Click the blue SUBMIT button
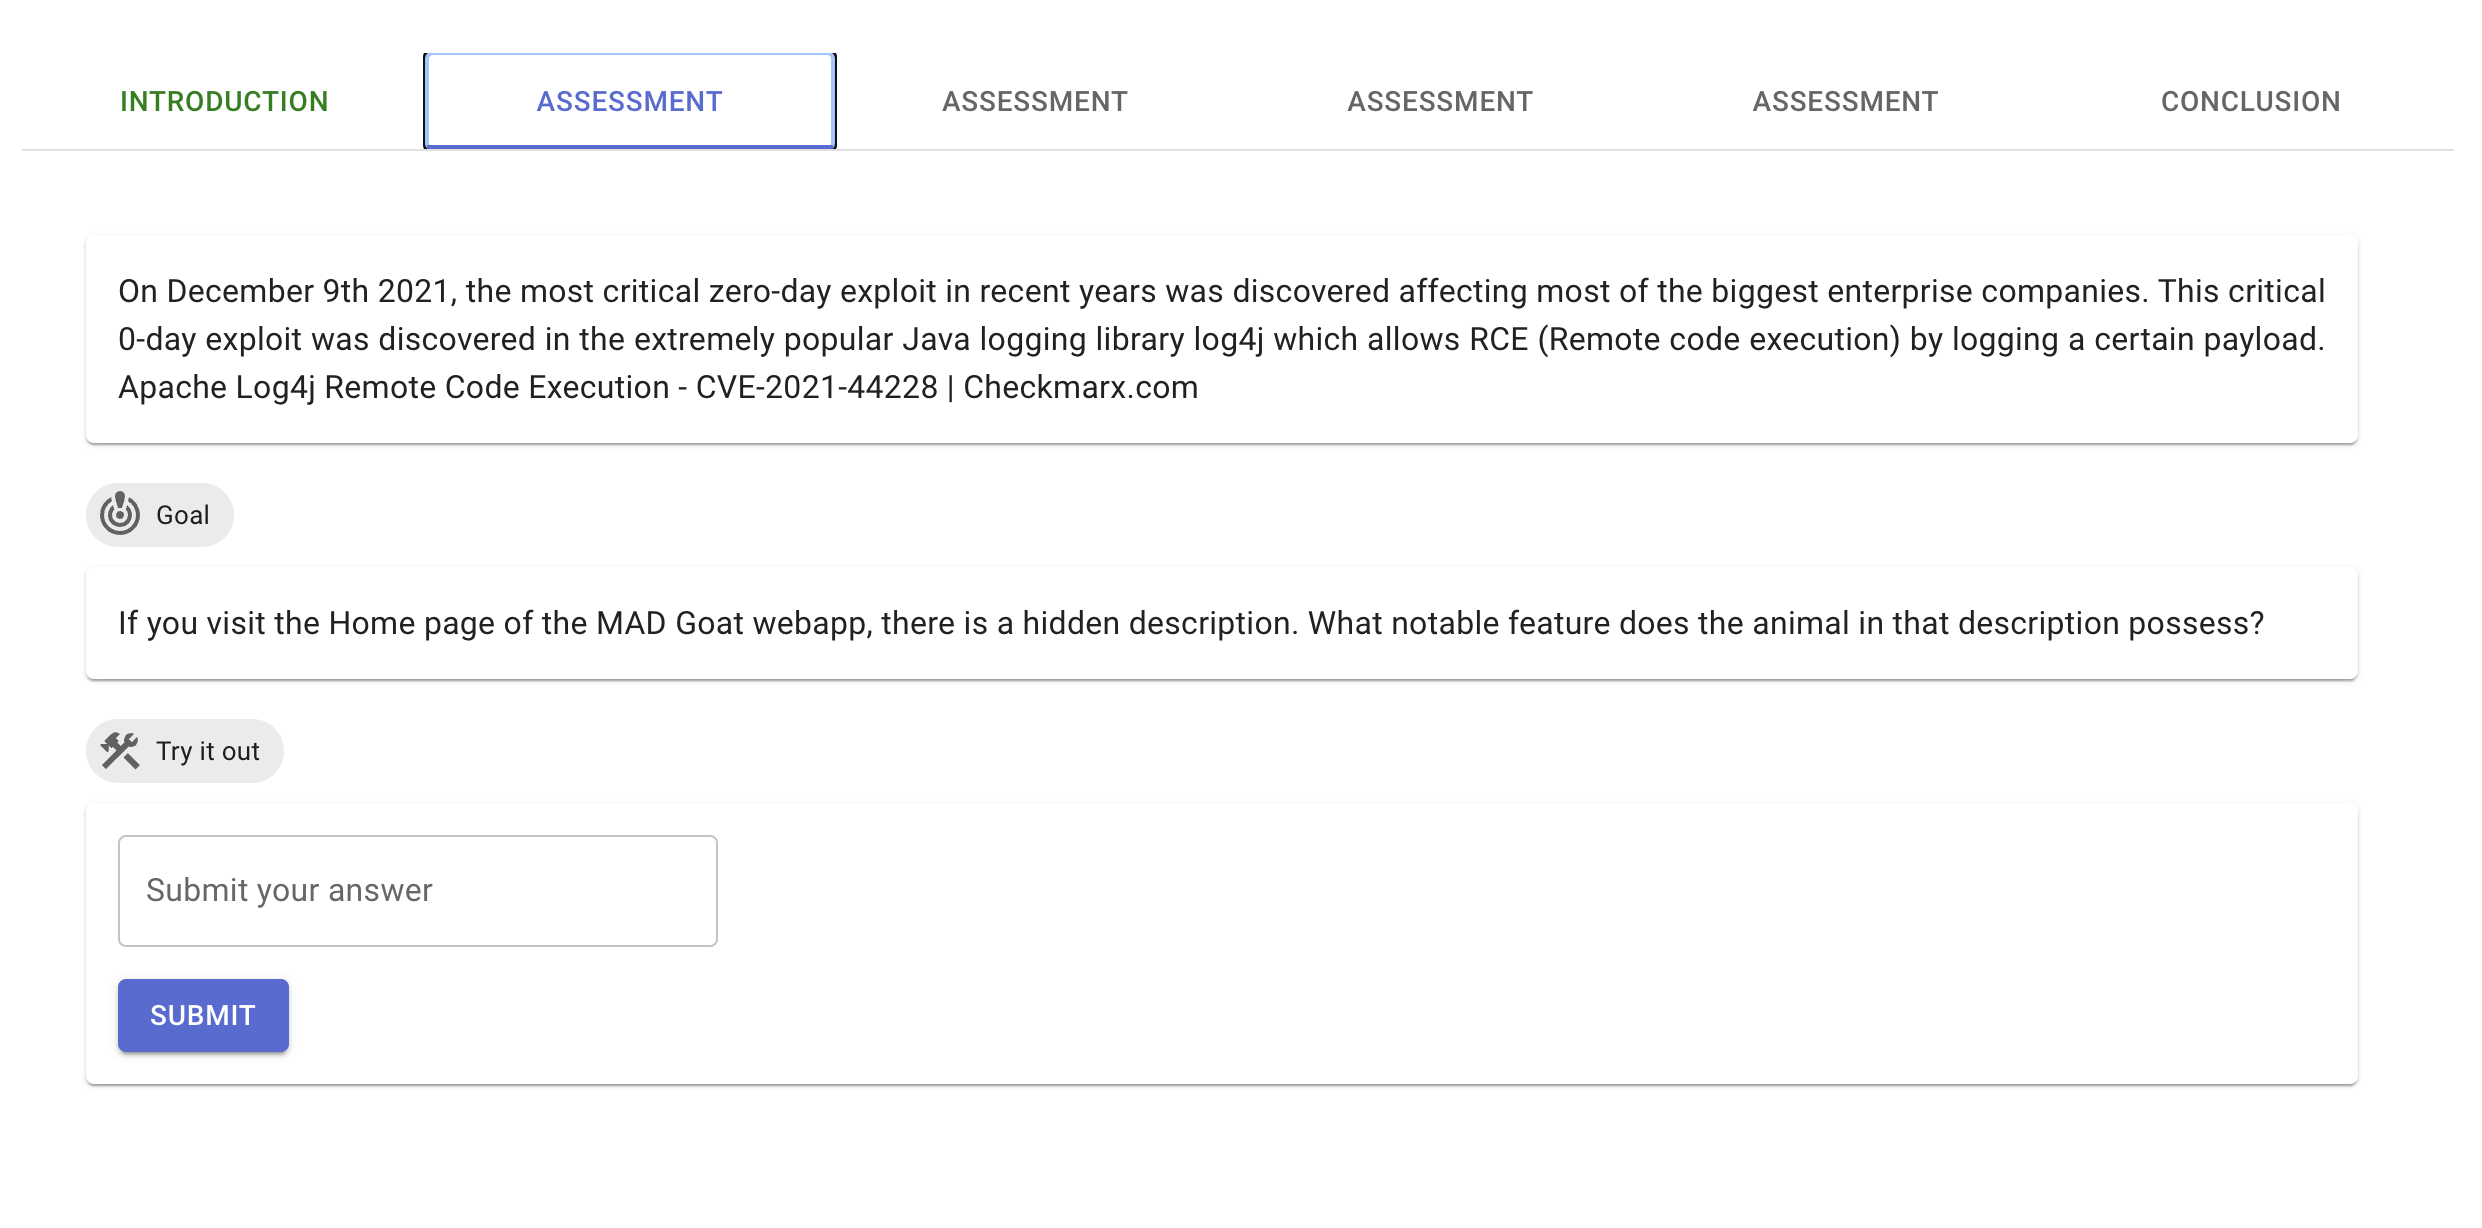The height and width of the screenshot is (1228, 2482). click(x=203, y=1015)
